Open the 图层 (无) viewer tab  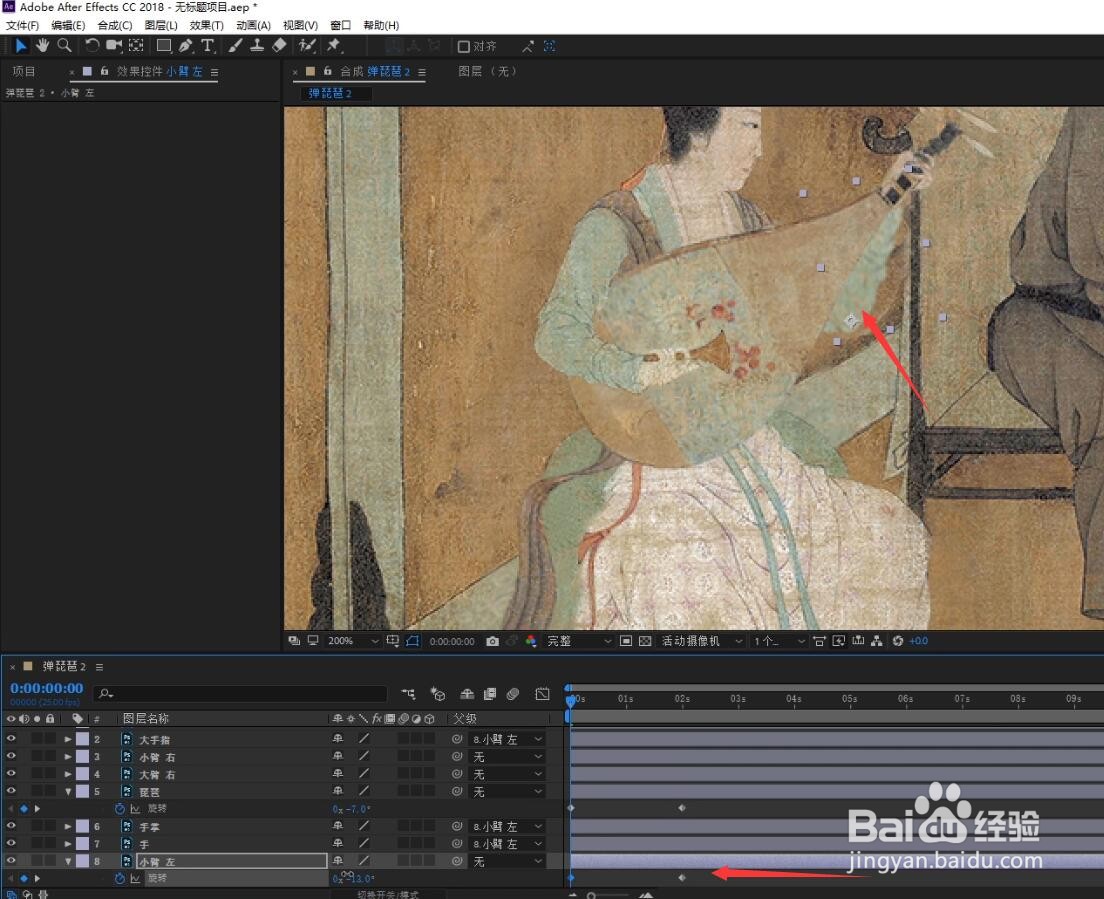click(x=488, y=71)
